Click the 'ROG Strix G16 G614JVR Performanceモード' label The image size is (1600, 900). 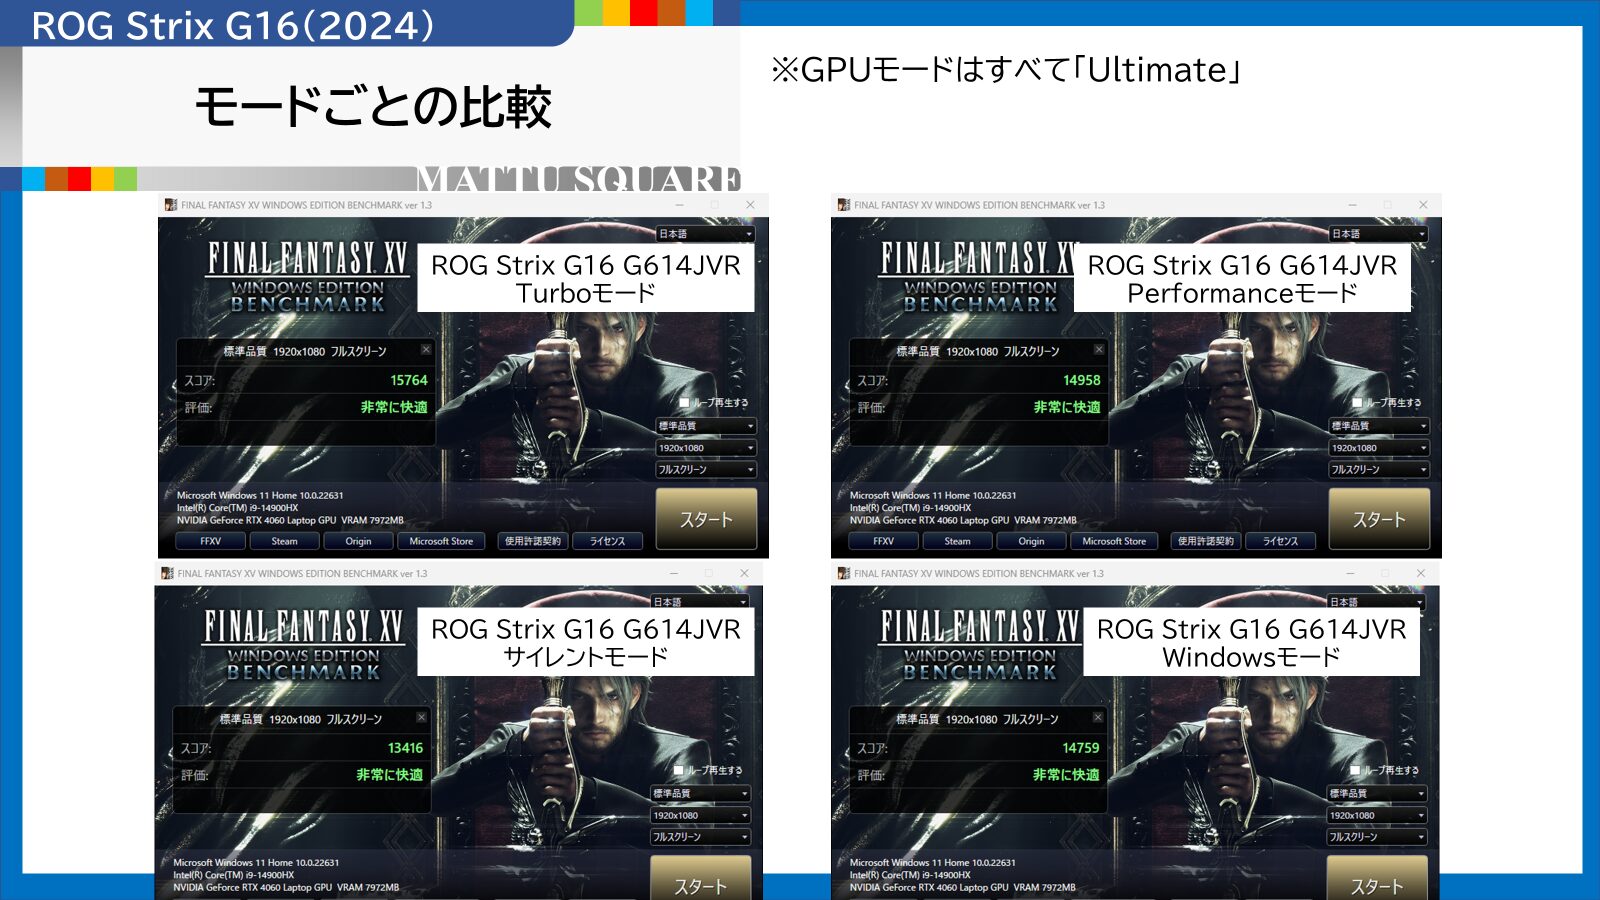[1242, 278]
